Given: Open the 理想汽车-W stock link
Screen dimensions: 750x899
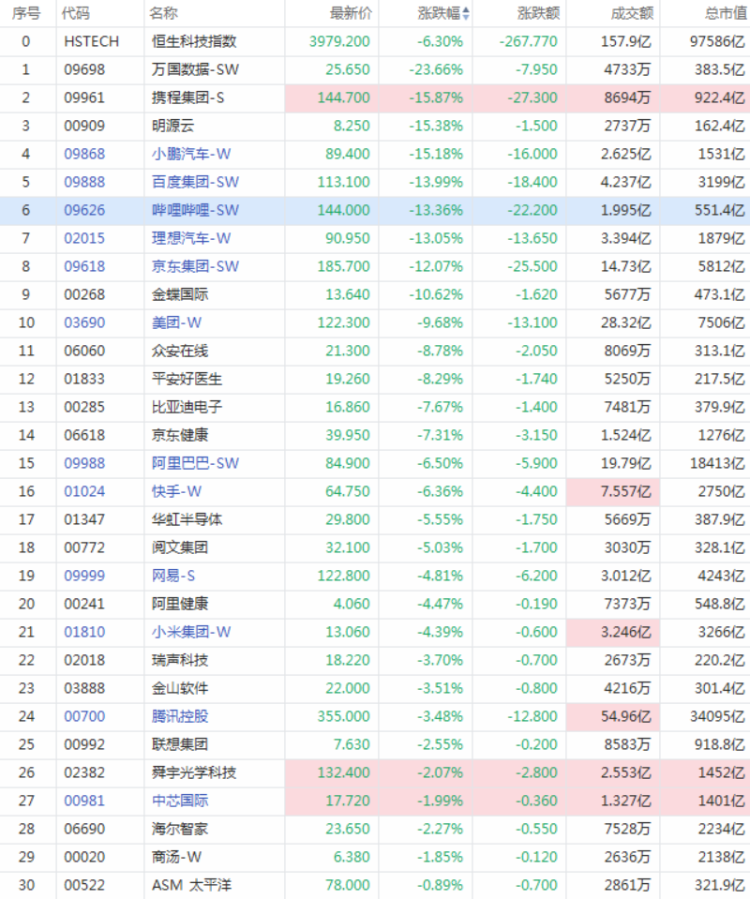Looking at the screenshot, I should coord(191,239).
